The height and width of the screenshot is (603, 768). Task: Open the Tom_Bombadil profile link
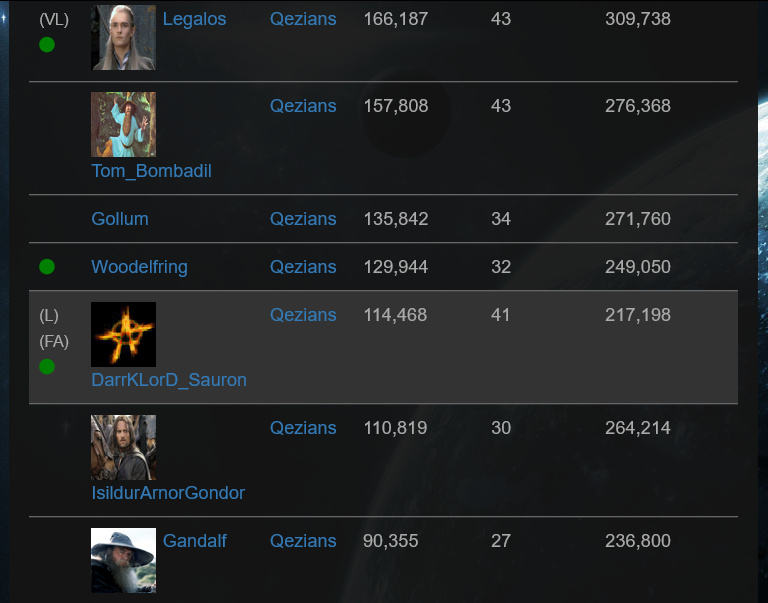click(151, 171)
